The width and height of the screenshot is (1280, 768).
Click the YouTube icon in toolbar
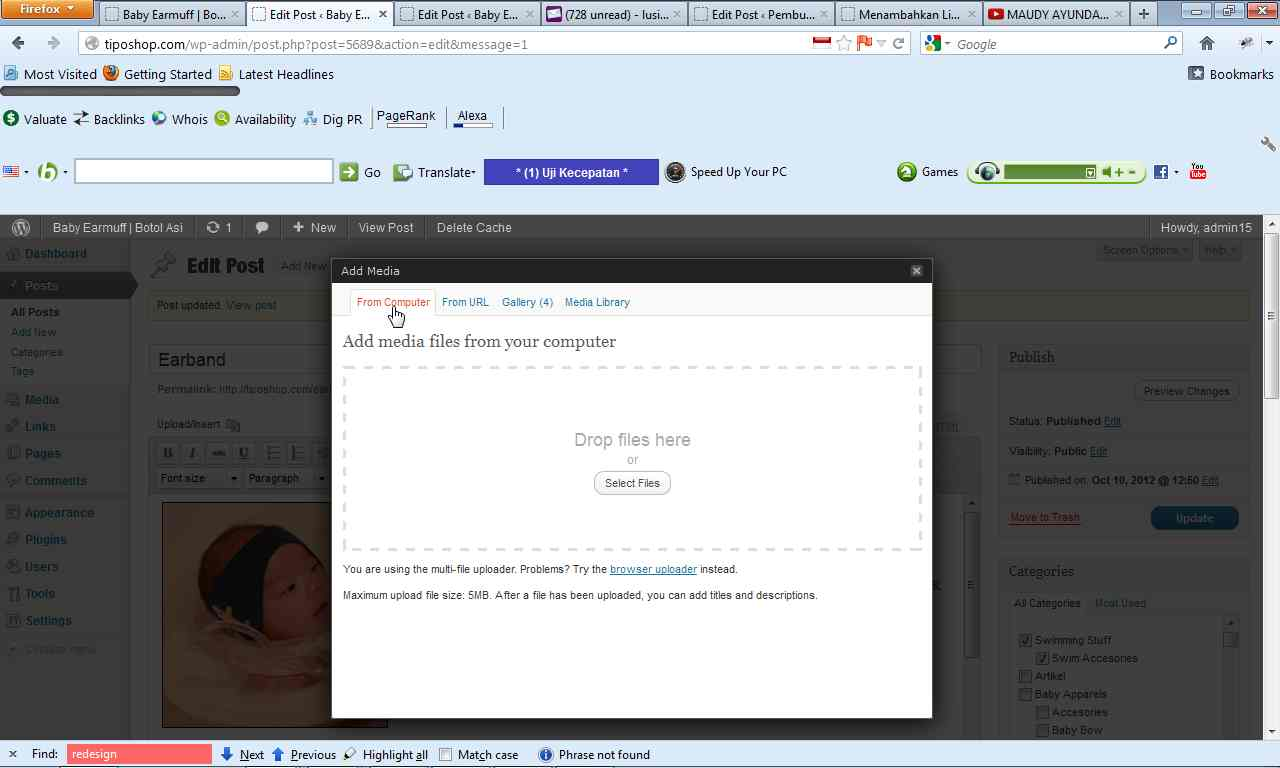coord(1198,172)
